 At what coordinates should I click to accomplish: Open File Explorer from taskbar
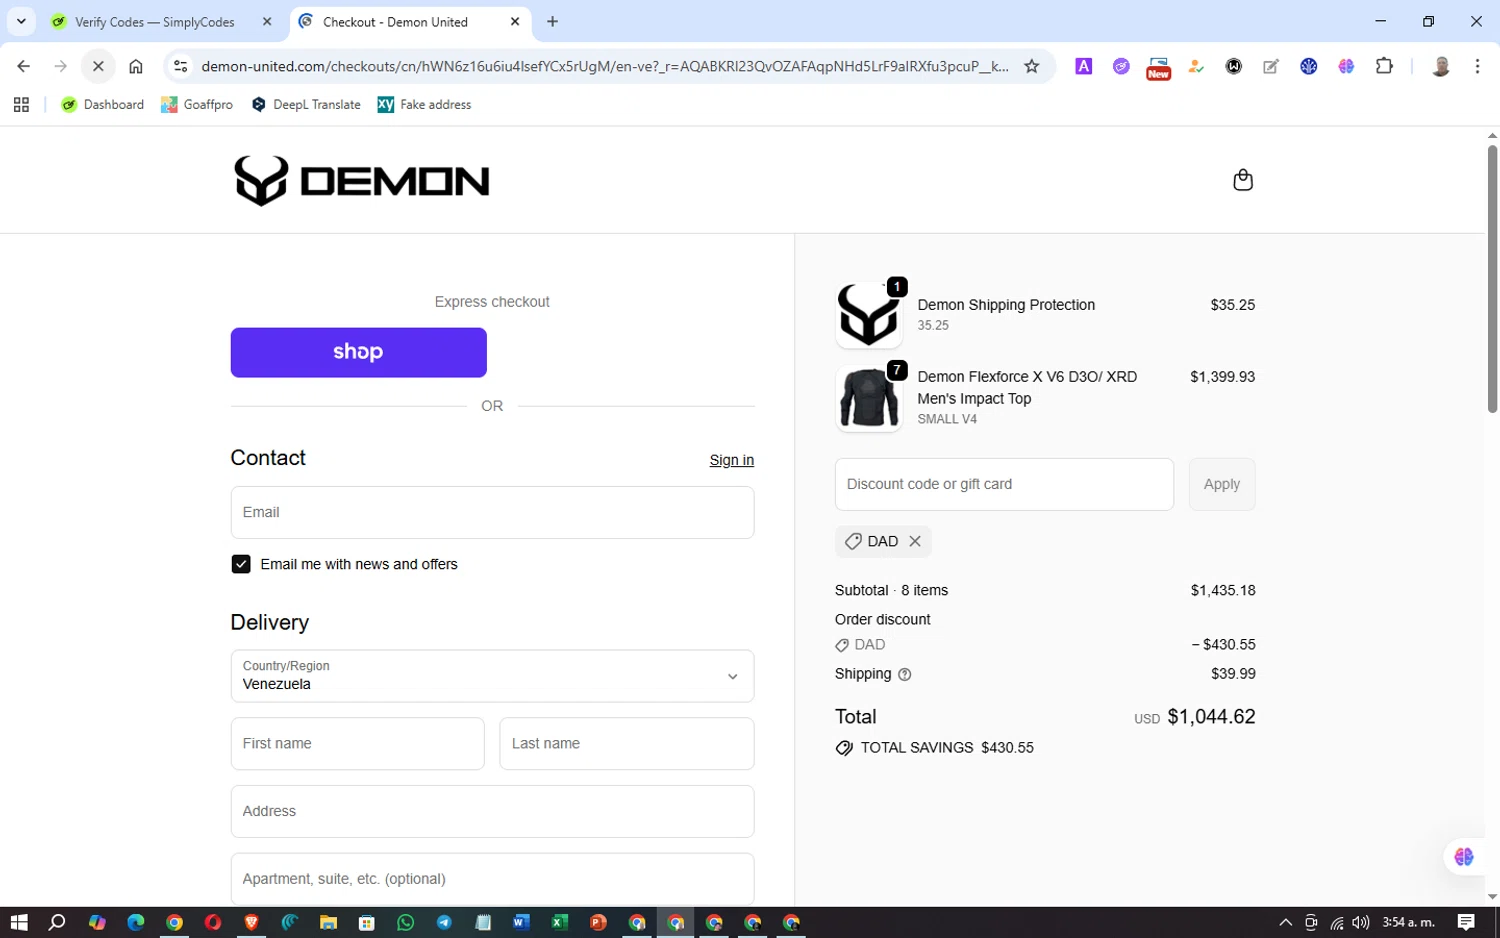click(x=328, y=922)
